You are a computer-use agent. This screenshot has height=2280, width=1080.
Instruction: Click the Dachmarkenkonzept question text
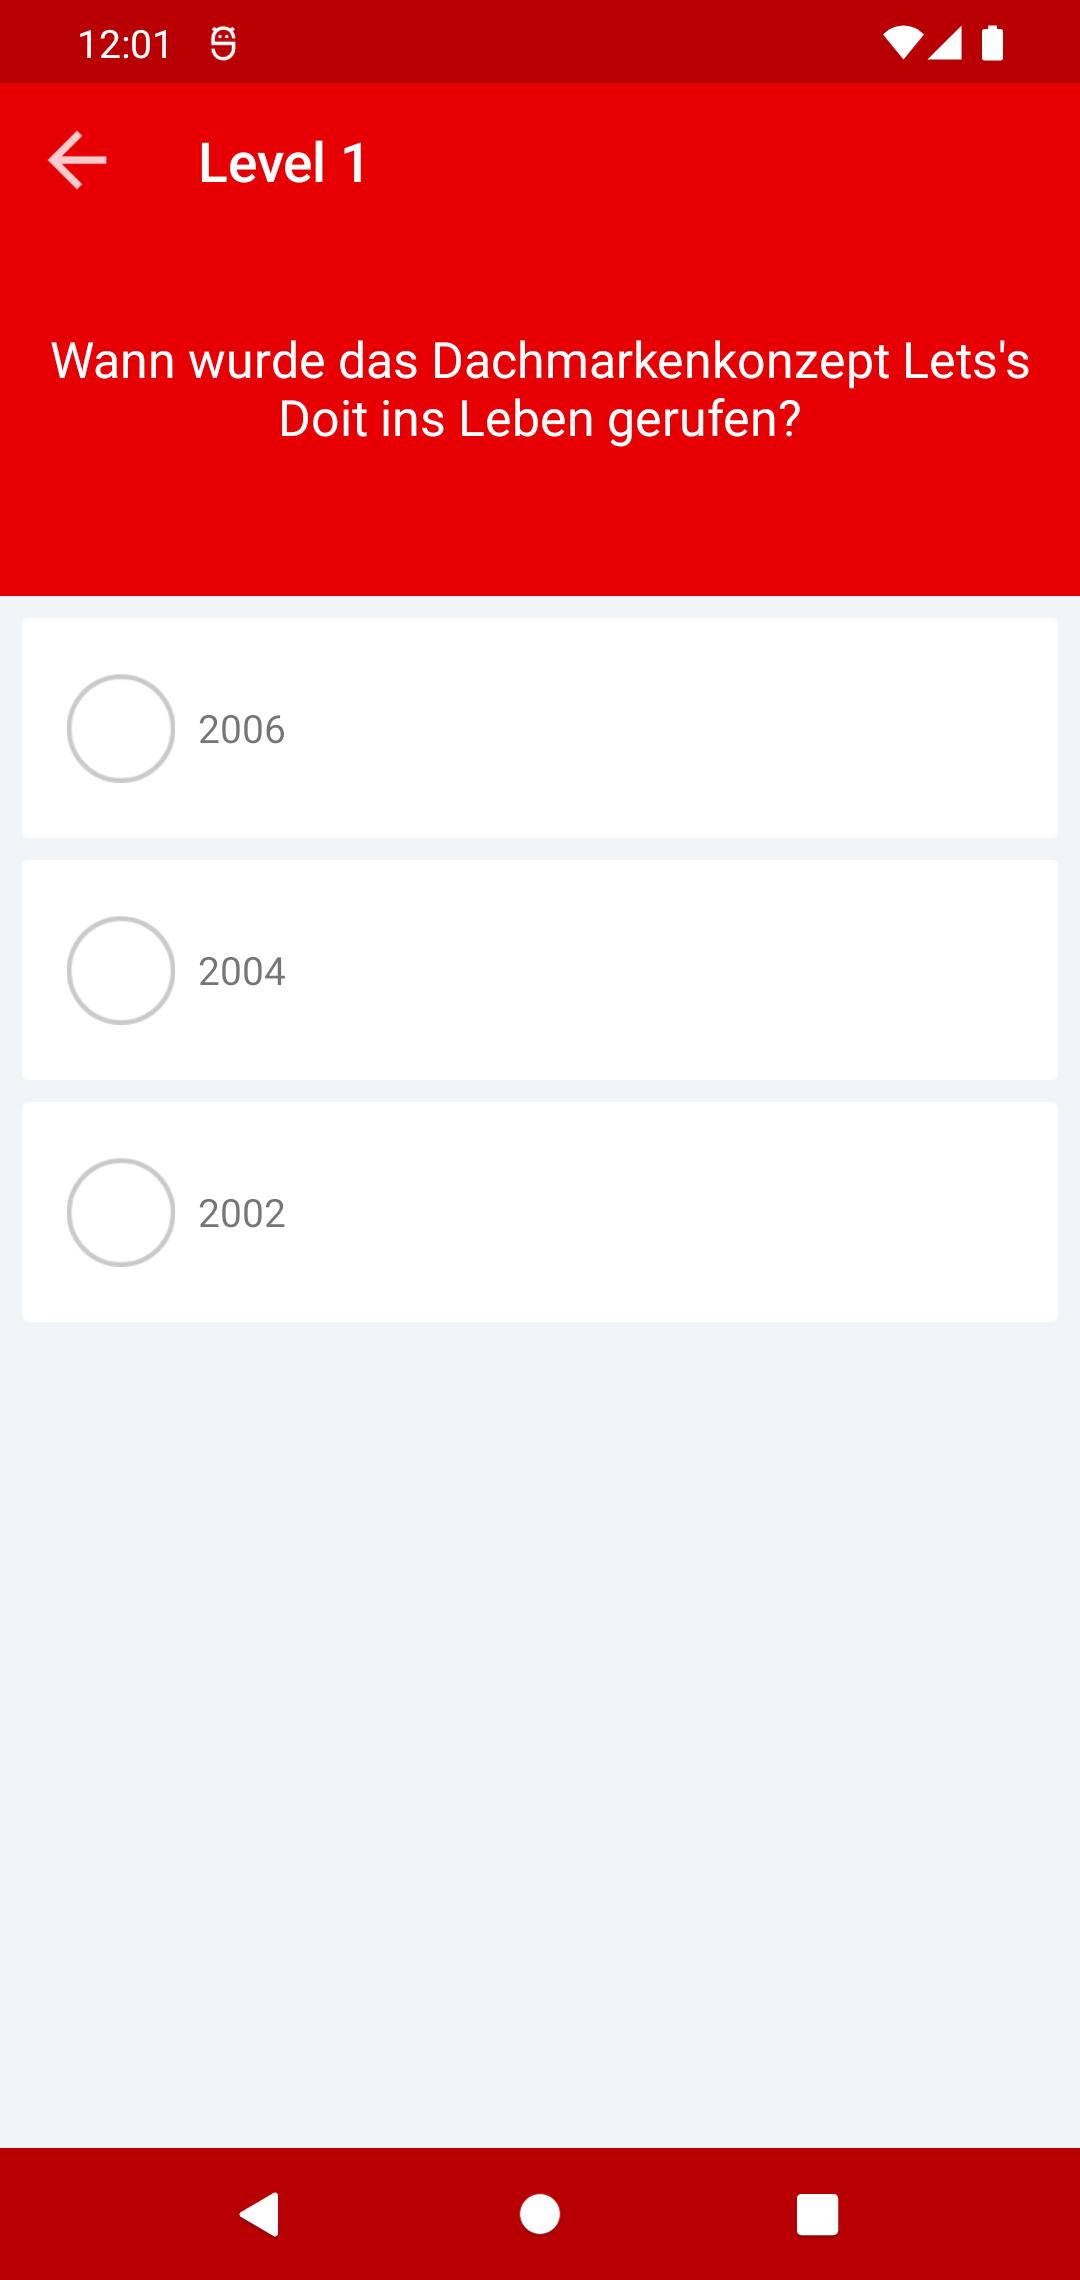[x=540, y=389]
